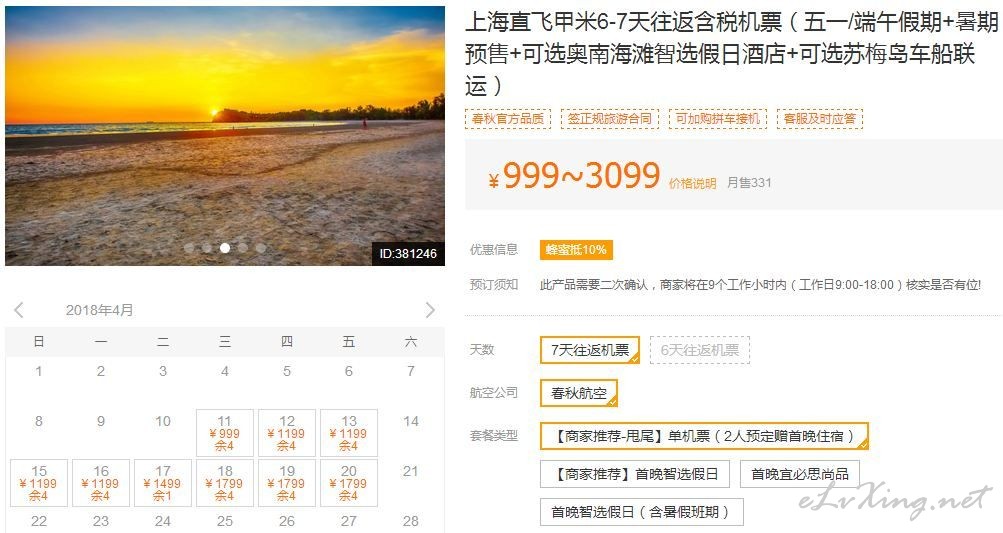Go to next month in calendar

point(430,310)
